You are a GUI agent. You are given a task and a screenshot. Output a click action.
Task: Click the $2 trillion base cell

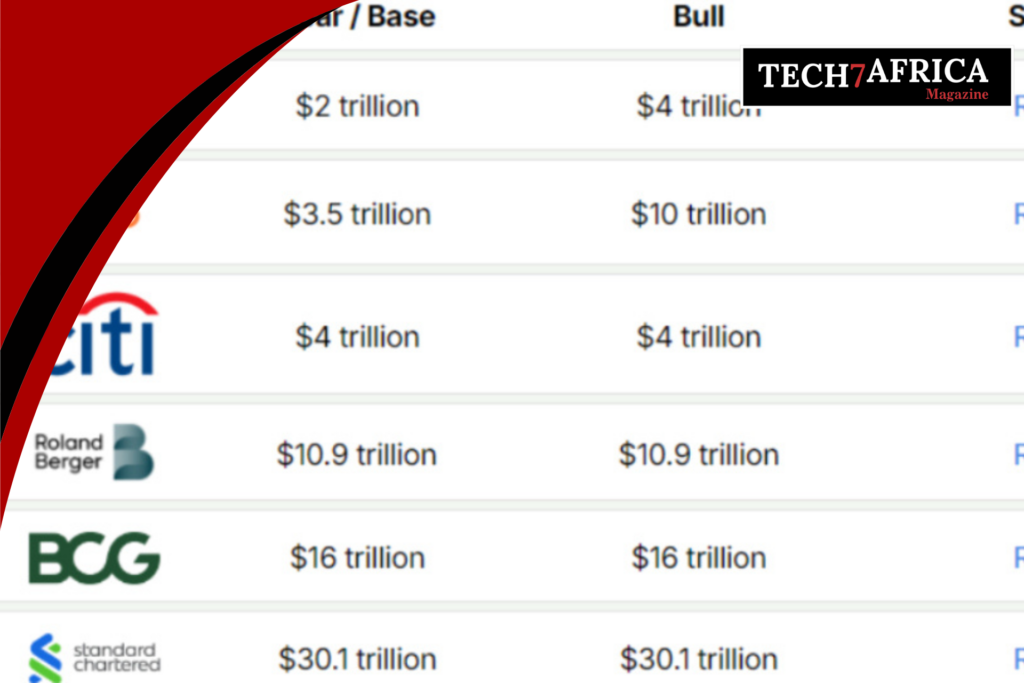coord(357,106)
